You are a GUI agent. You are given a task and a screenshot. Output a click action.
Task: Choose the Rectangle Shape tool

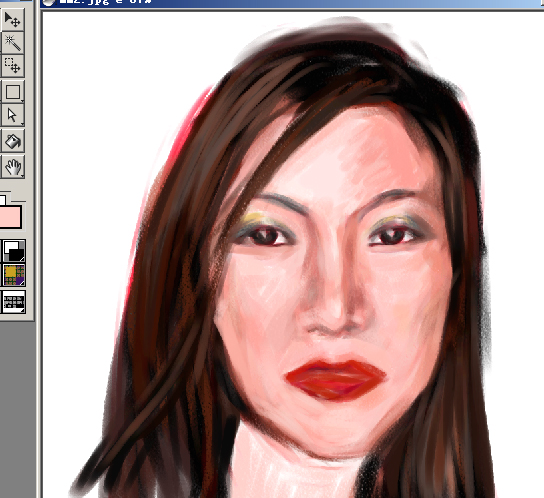tap(13, 92)
